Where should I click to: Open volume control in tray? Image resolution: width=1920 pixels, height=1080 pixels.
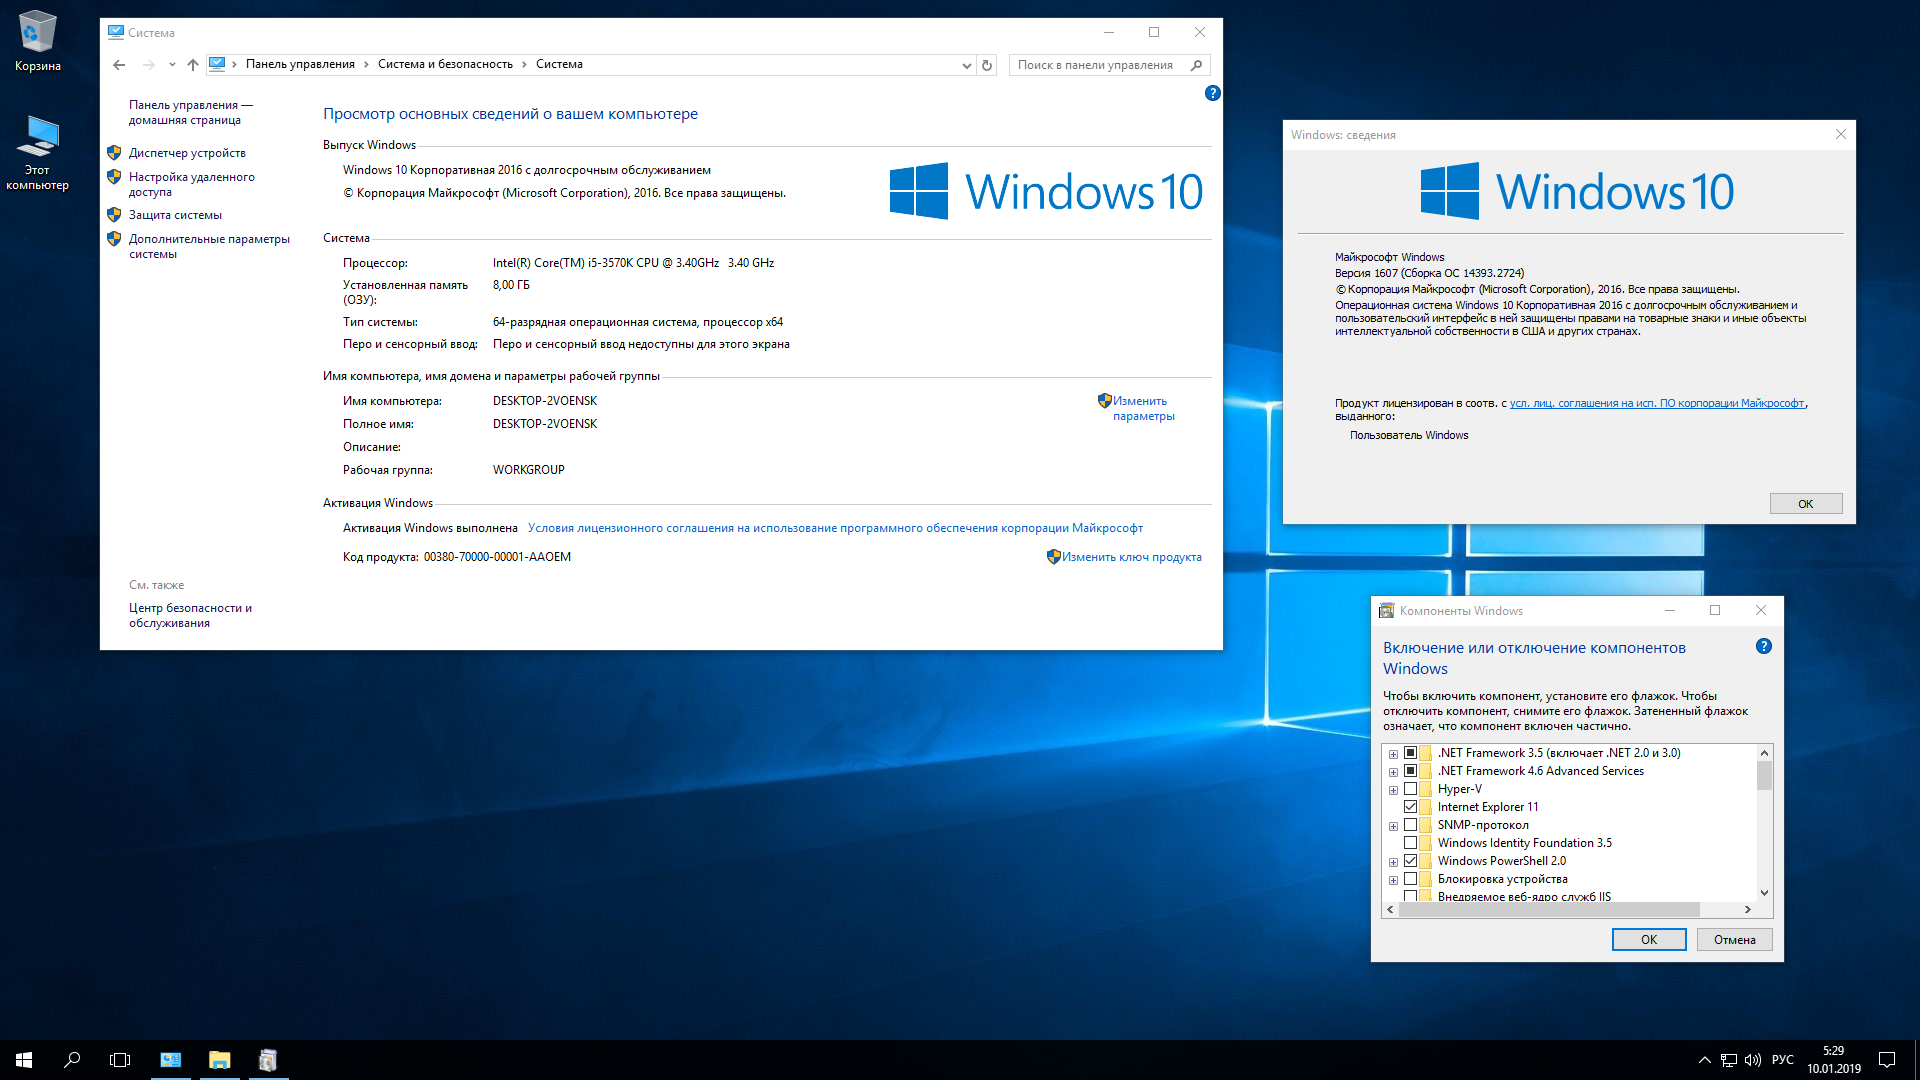[x=1753, y=1060]
